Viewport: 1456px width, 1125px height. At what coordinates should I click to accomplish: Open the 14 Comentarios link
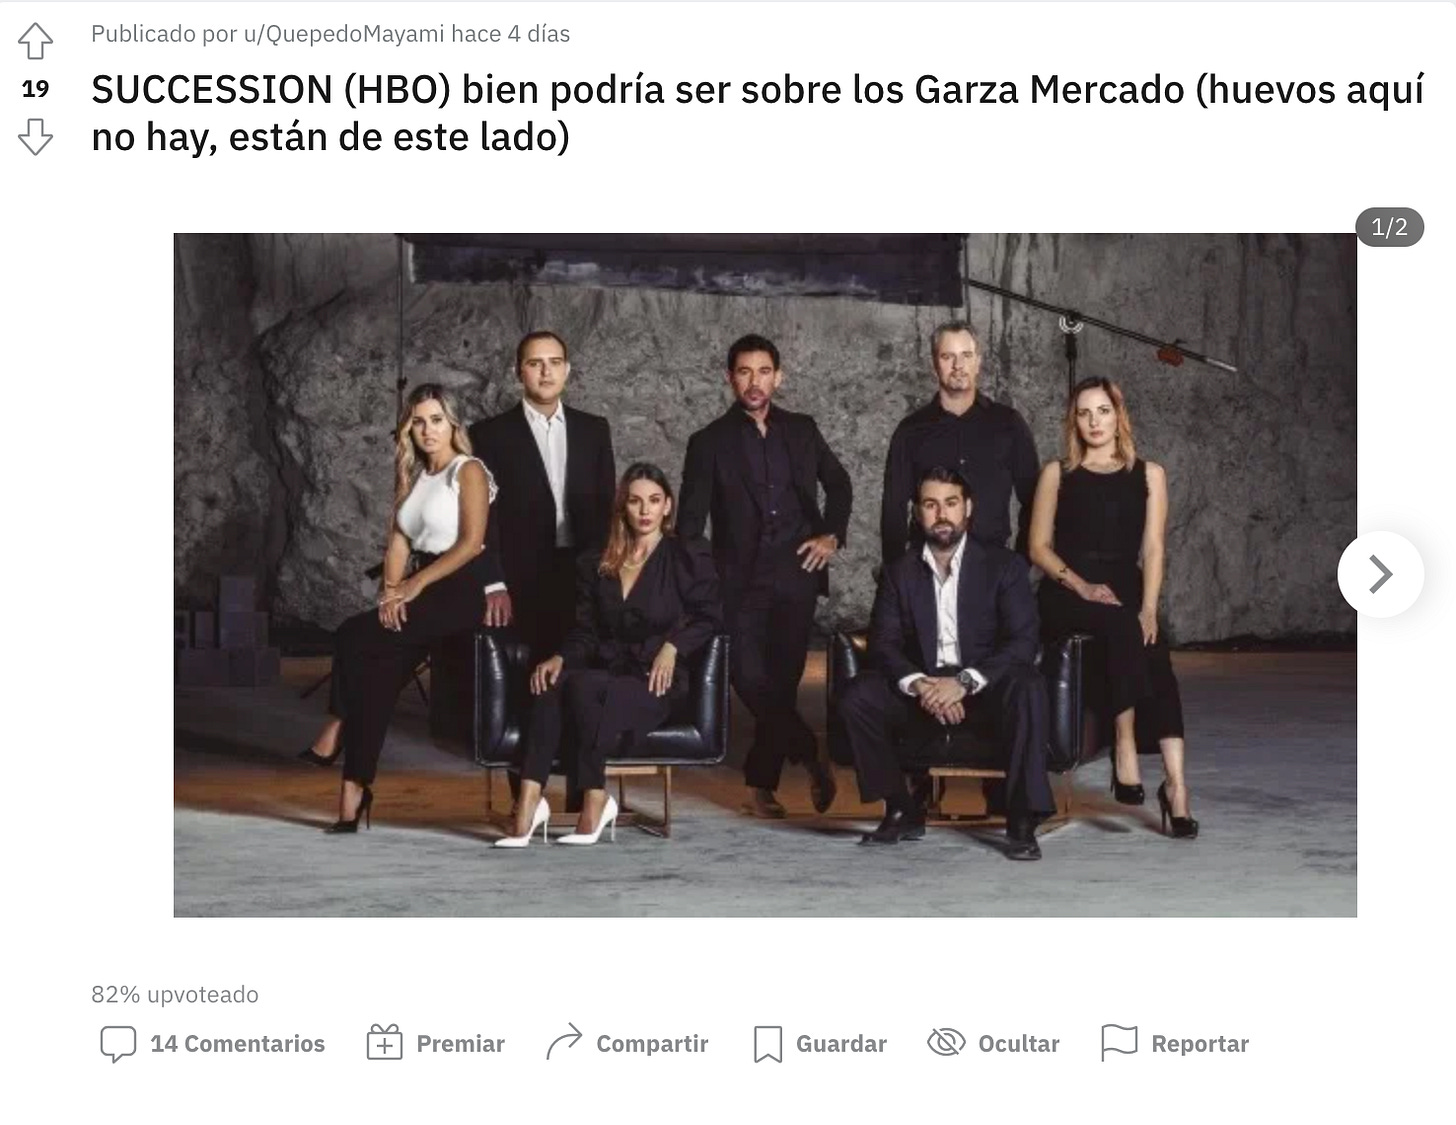(237, 1044)
